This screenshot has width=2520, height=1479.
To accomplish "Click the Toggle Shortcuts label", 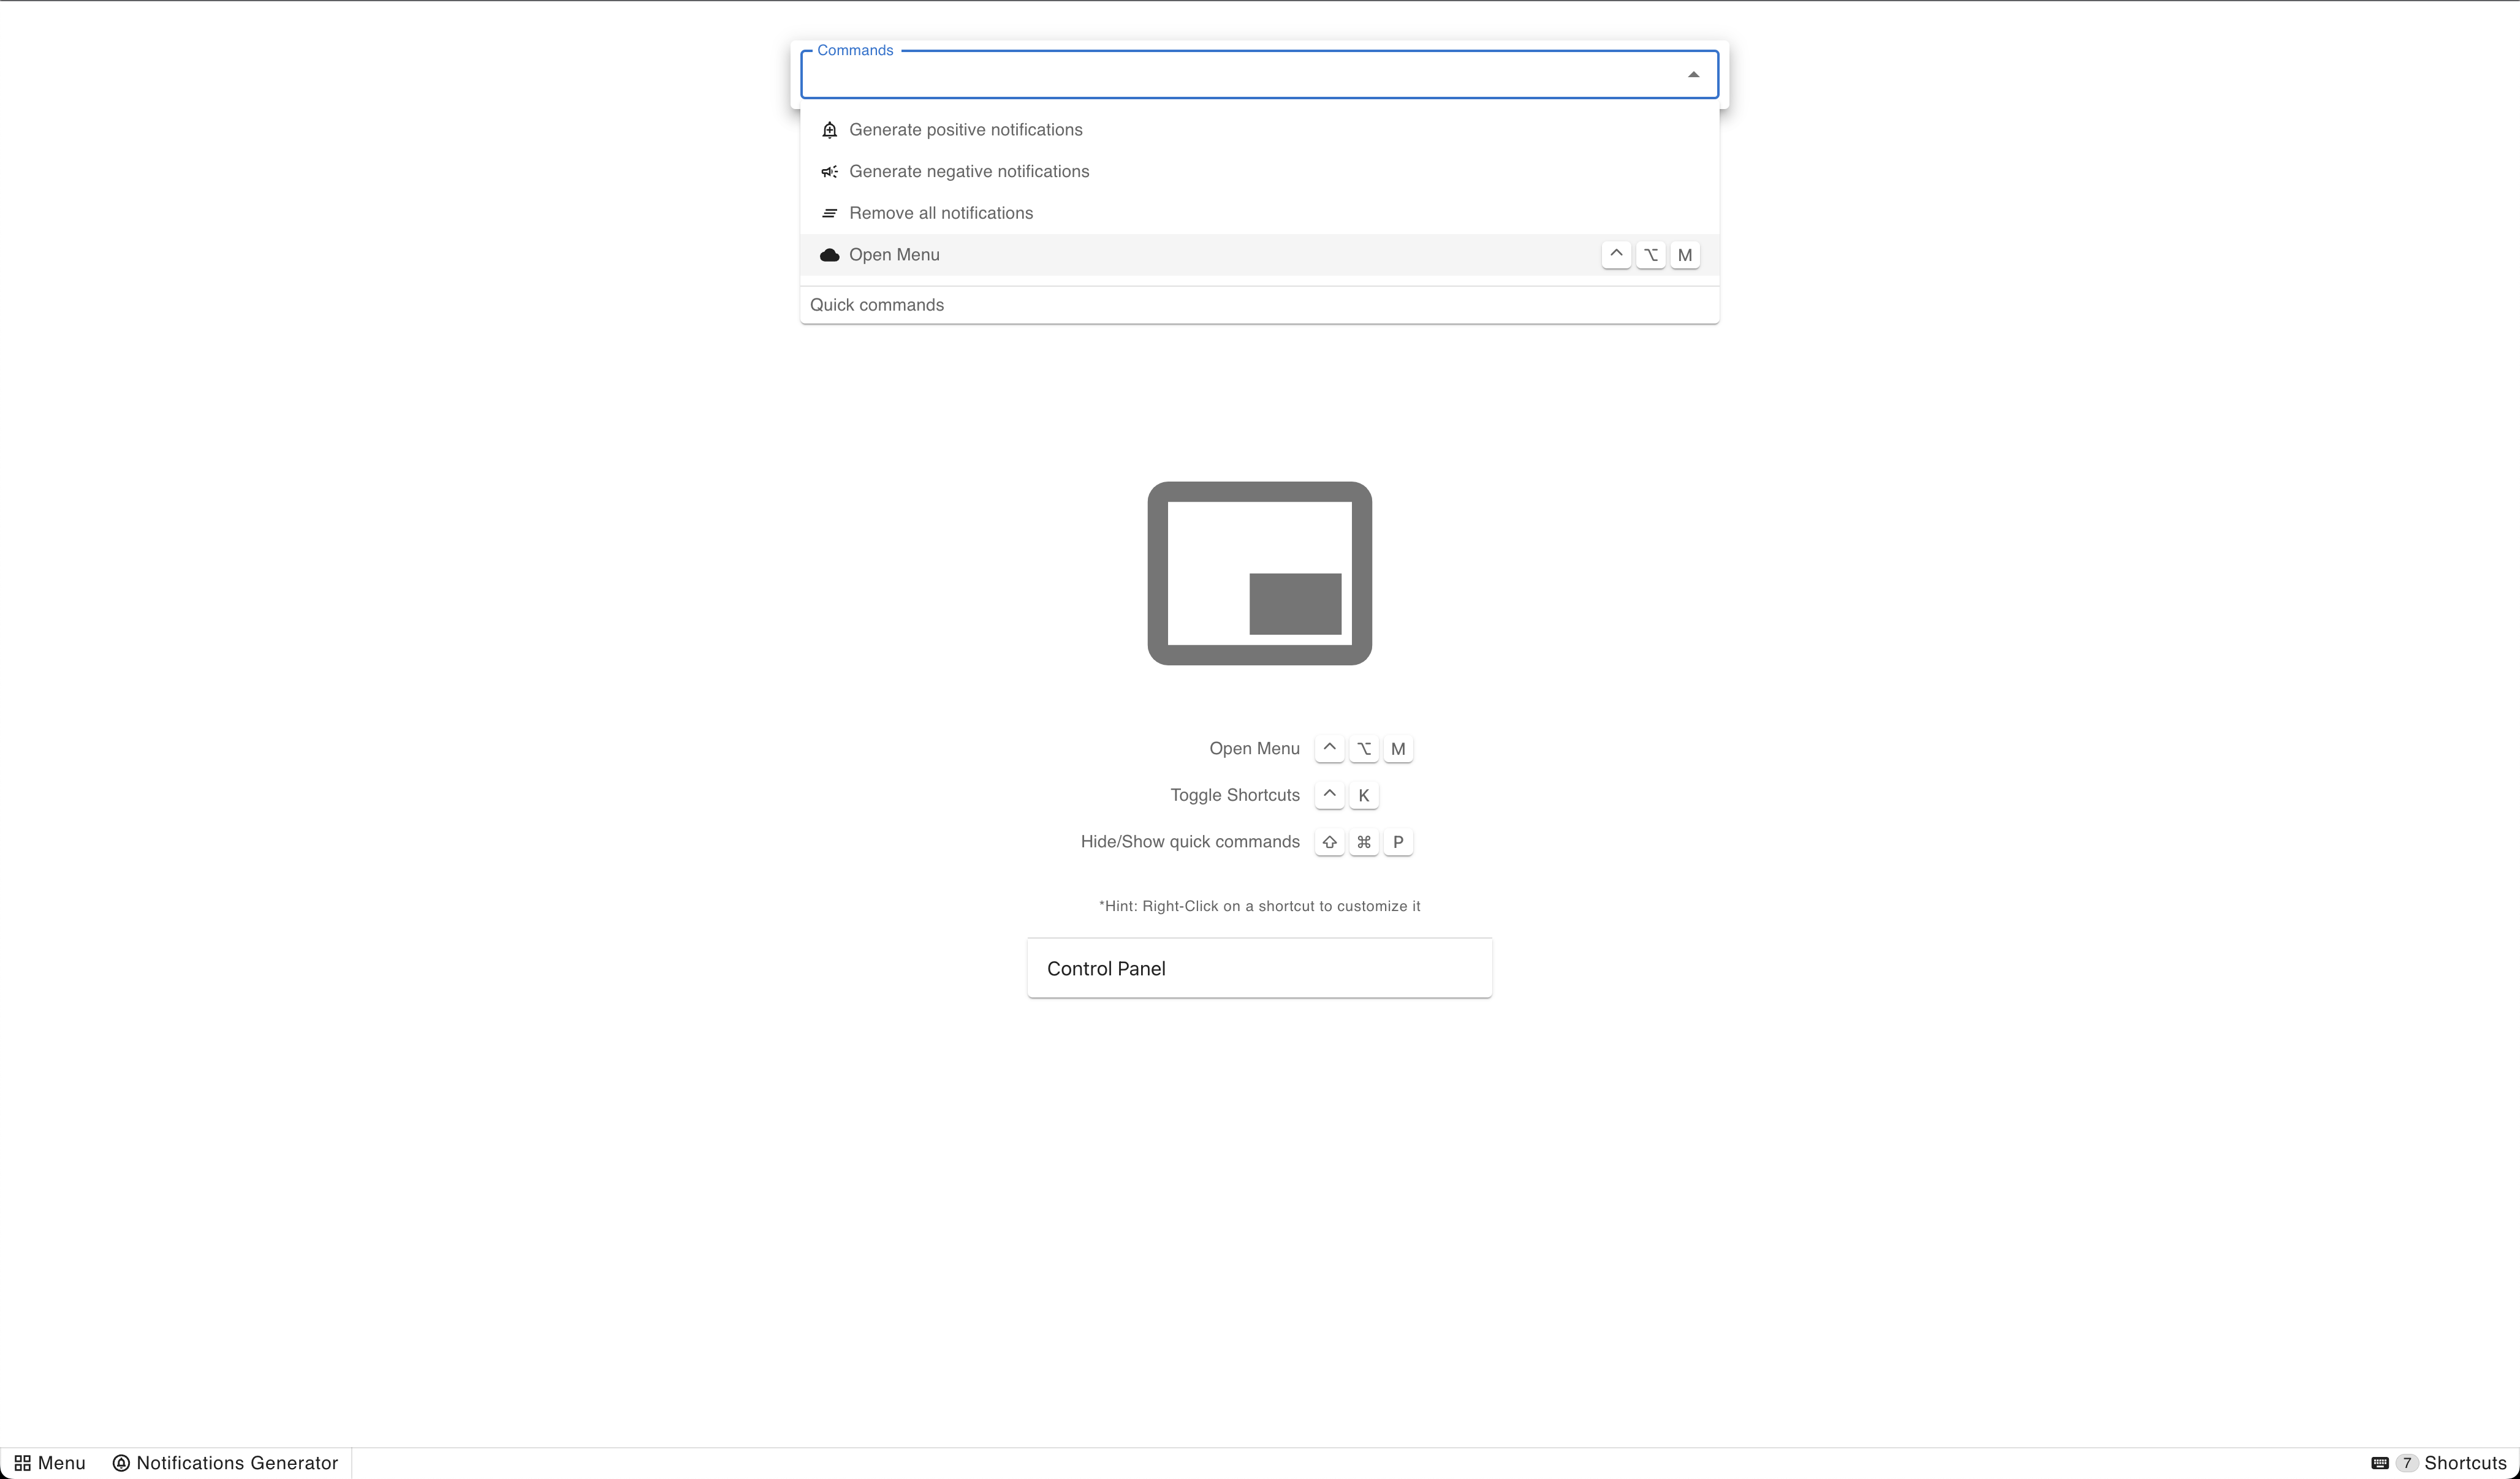I will (1235, 795).
